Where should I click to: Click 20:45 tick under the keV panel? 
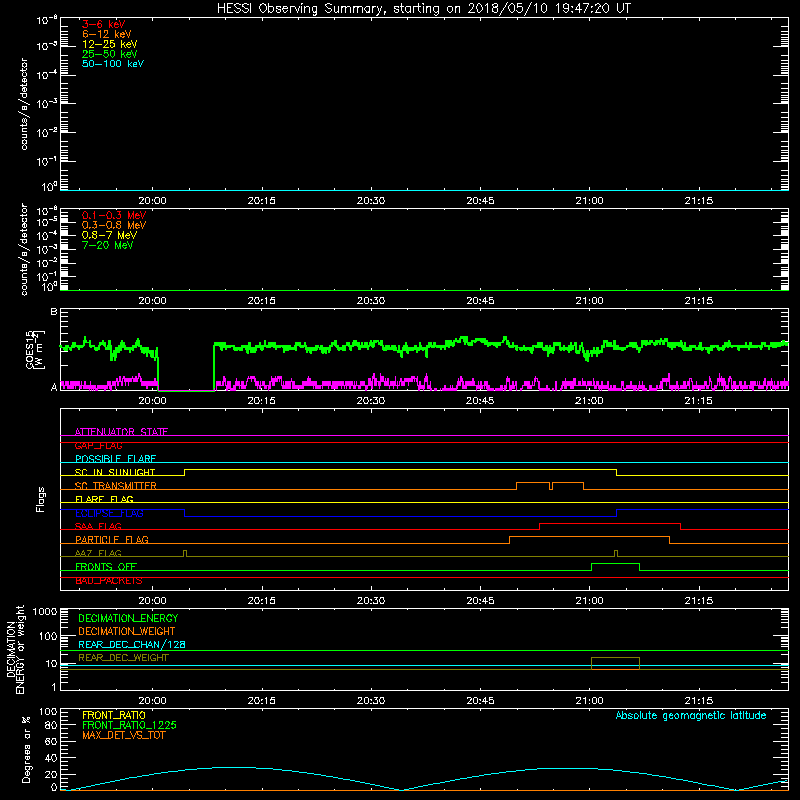(x=480, y=201)
